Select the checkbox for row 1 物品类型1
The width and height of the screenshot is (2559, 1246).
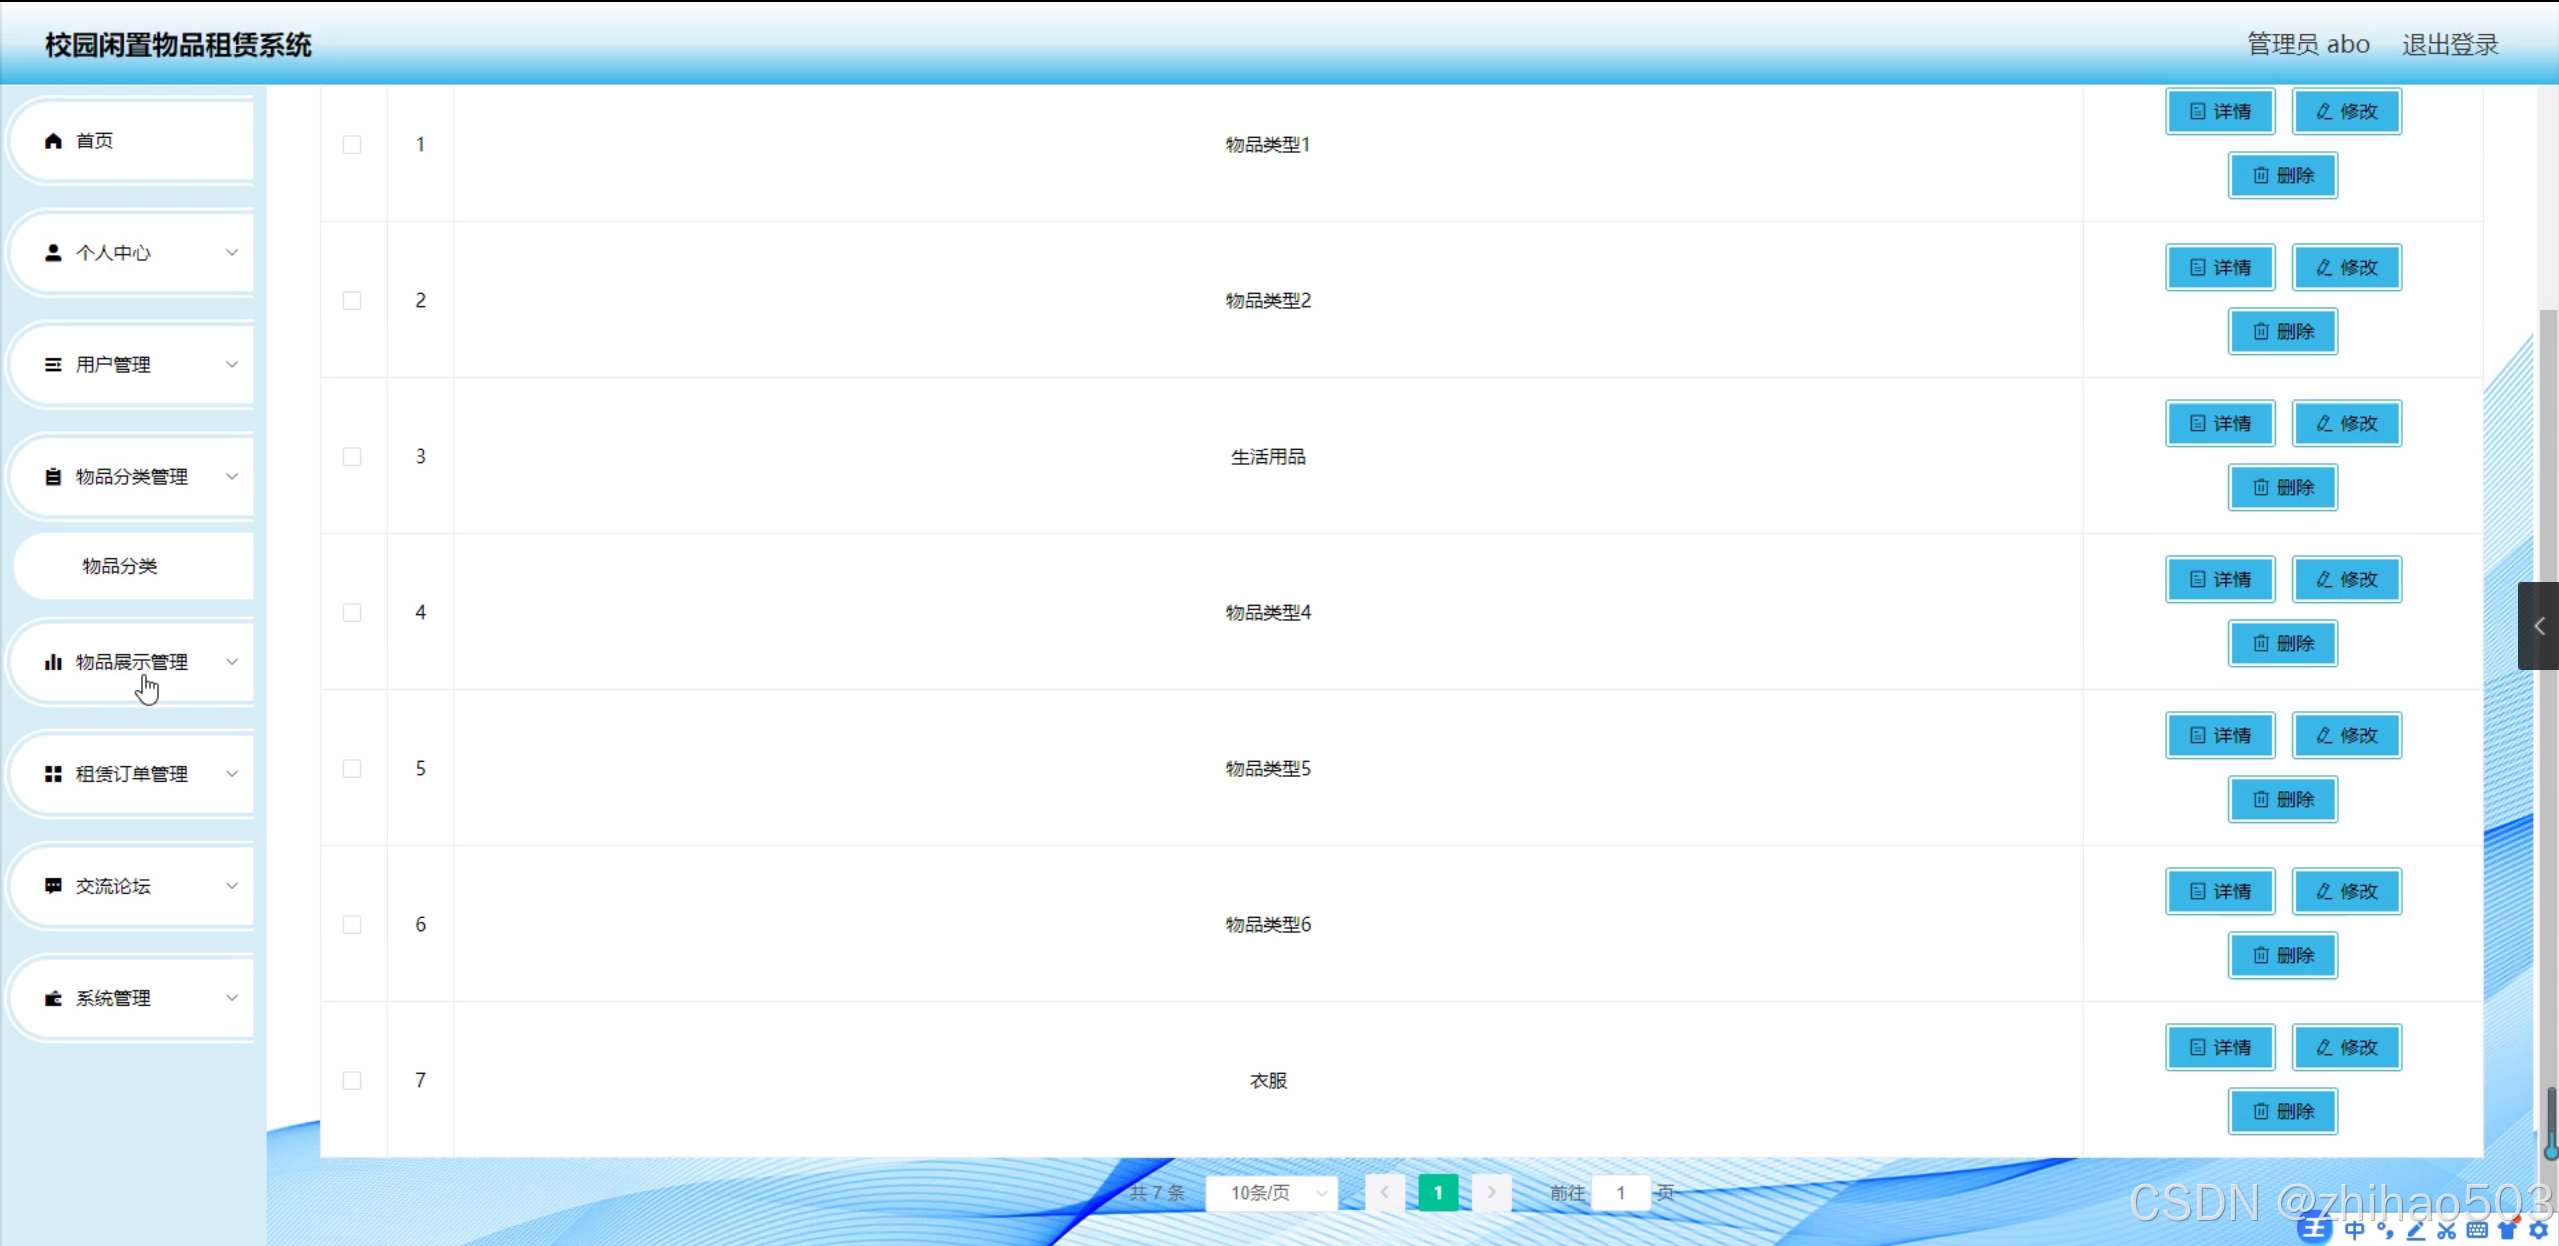pyautogui.click(x=352, y=145)
